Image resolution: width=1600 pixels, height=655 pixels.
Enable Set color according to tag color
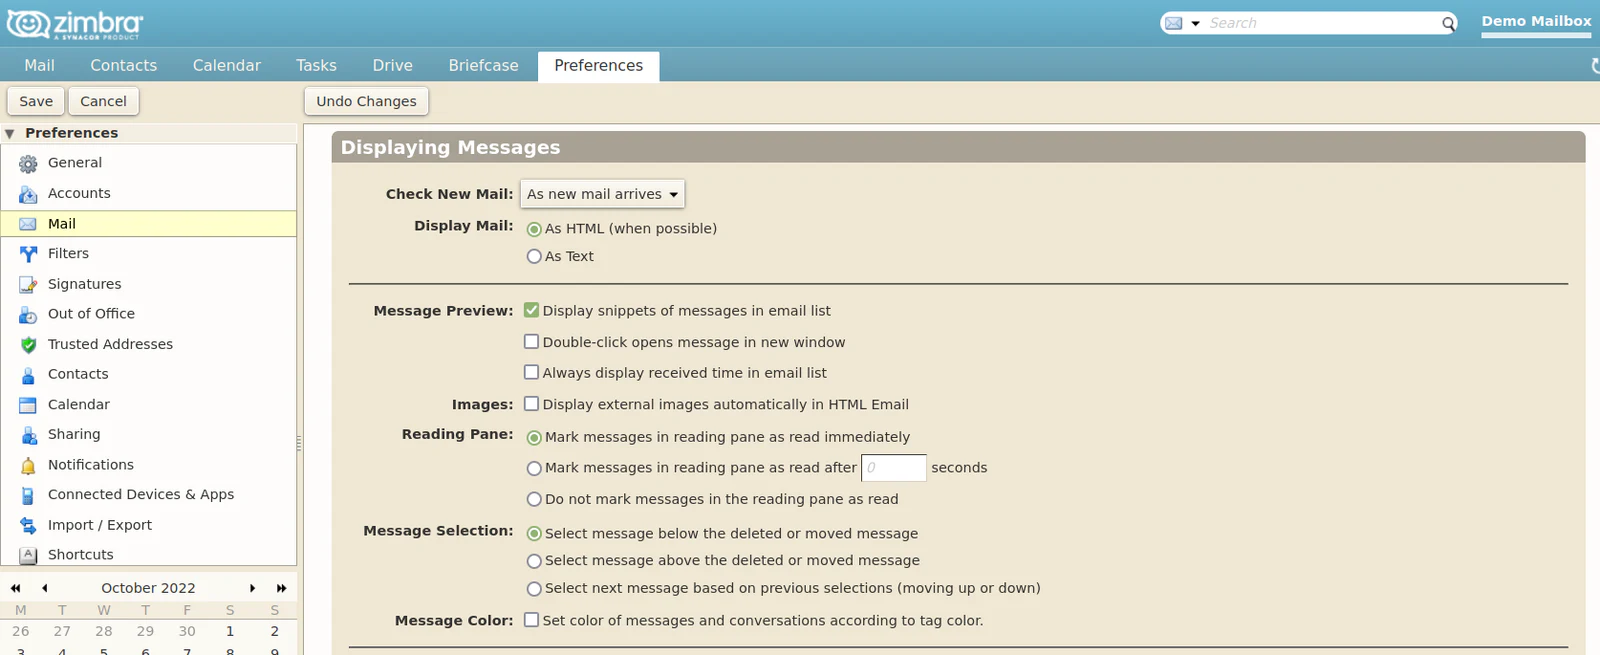click(x=531, y=620)
